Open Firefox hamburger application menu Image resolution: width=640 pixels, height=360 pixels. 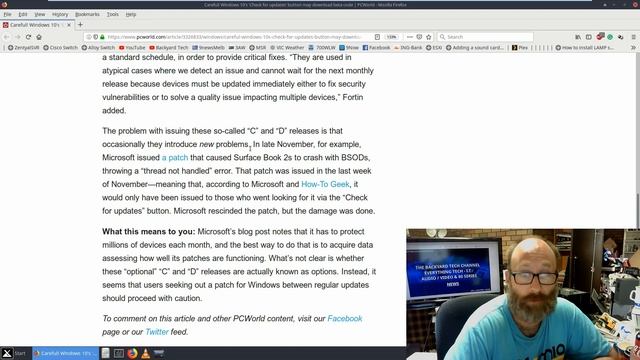[x=633, y=37]
